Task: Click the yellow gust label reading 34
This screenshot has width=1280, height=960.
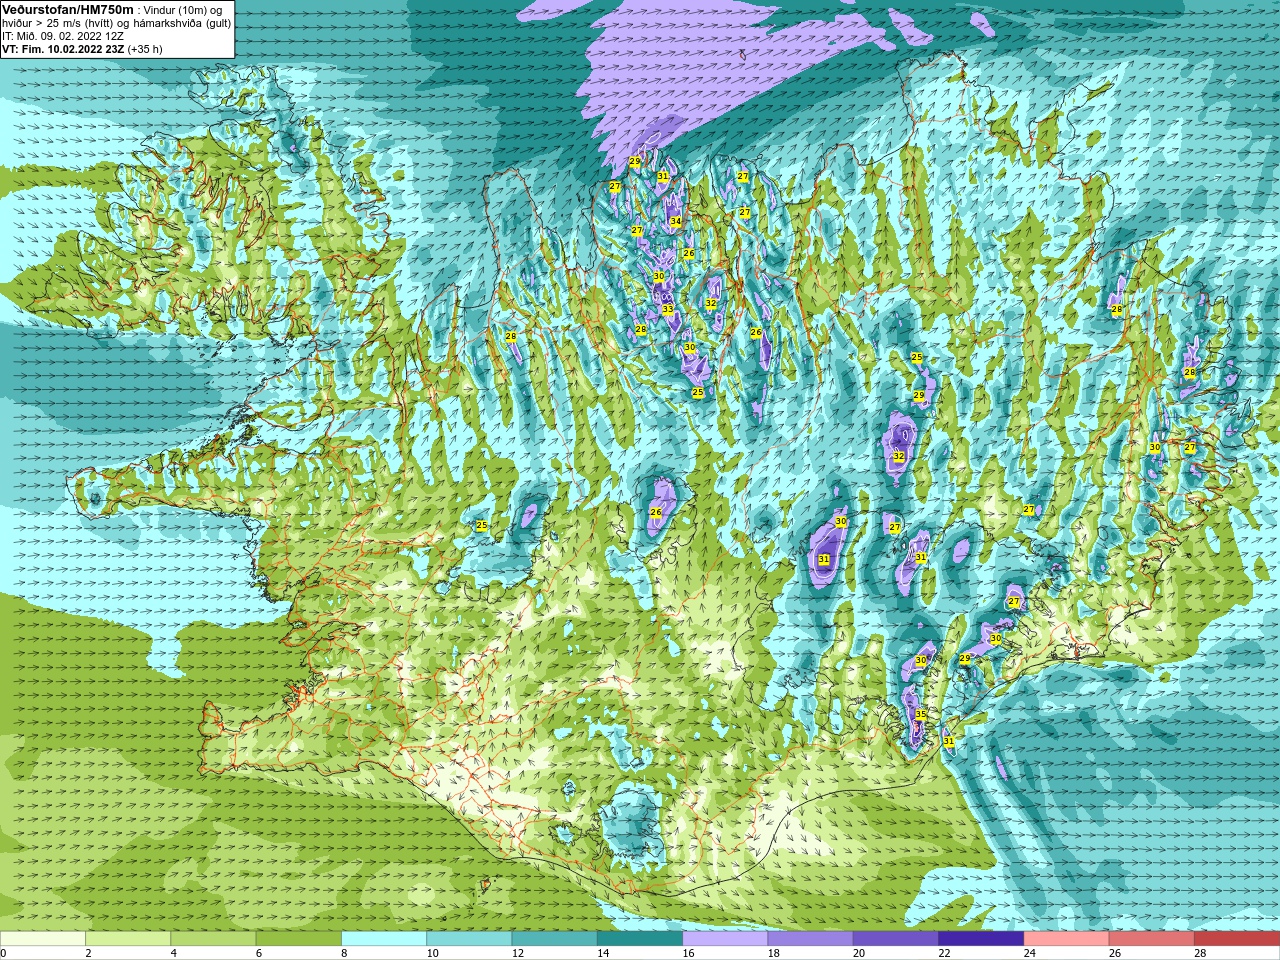Action: coord(676,221)
